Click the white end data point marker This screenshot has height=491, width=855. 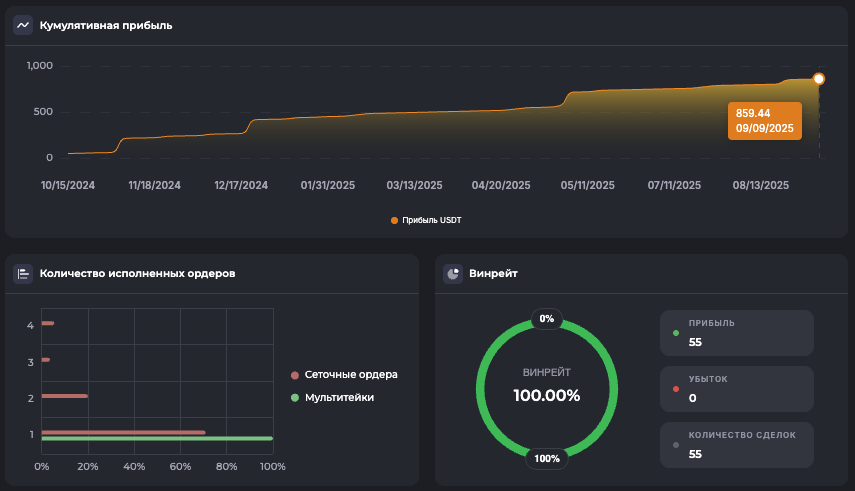(x=819, y=79)
